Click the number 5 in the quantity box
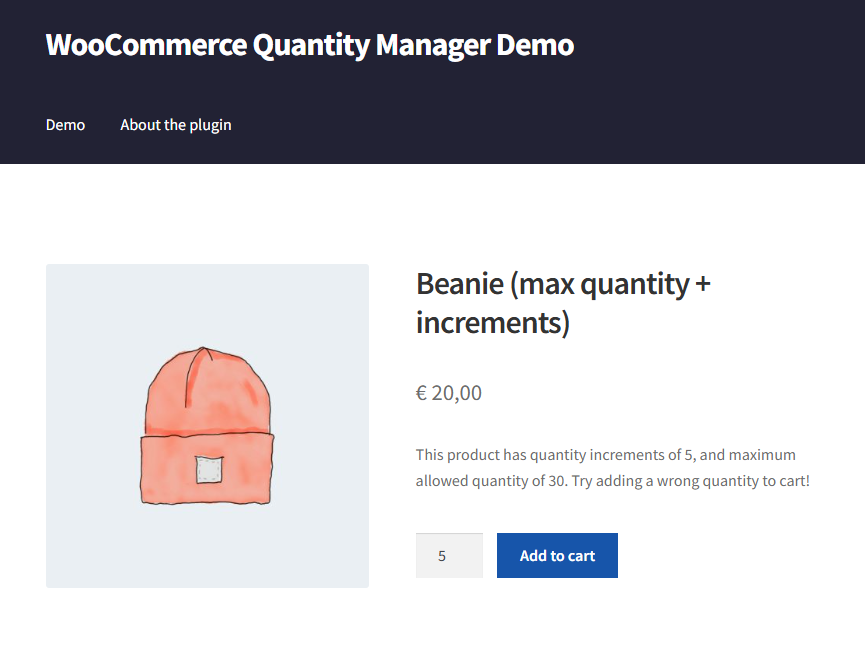This screenshot has height=656, width=865. (442, 556)
